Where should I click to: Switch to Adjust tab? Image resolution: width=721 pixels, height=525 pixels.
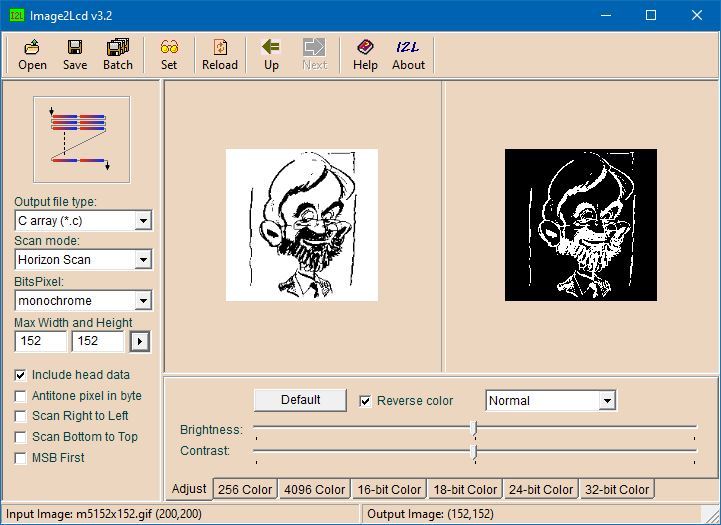[x=189, y=489]
